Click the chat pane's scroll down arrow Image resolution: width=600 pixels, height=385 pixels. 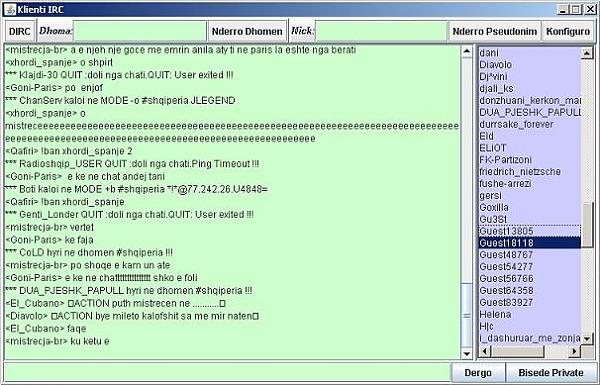(467, 353)
